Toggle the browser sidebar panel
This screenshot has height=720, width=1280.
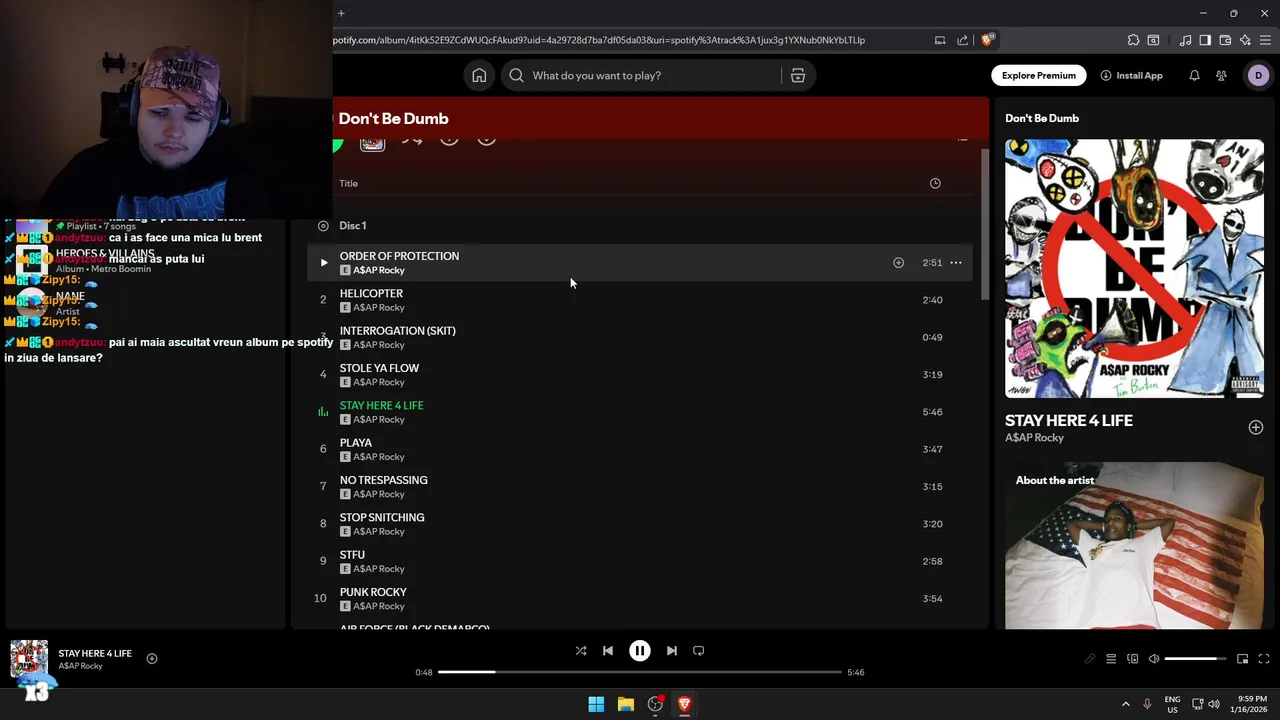click(x=1205, y=40)
